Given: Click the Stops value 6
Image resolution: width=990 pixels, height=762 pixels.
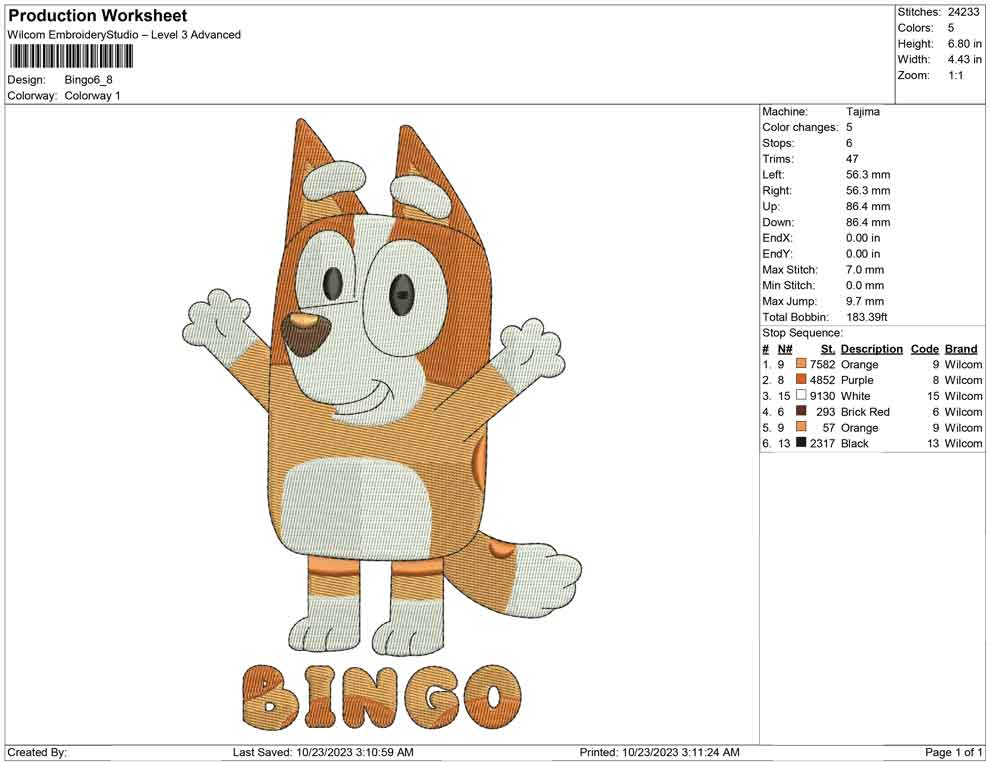Looking at the screenshot, I should click(x=849, y=143).
